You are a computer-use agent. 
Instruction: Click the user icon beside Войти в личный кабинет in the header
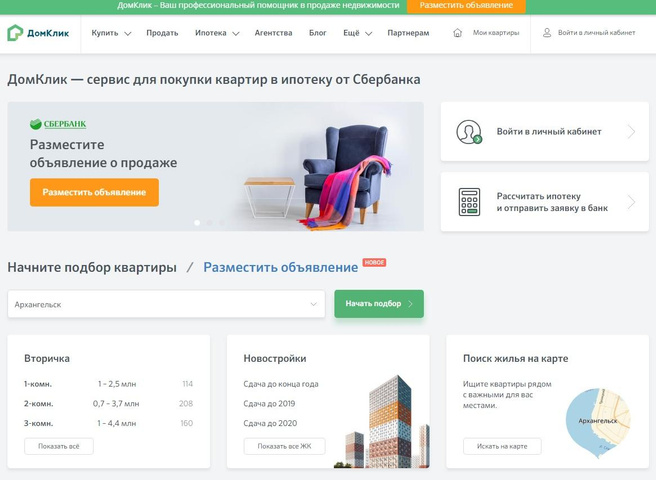coord(547,33)
